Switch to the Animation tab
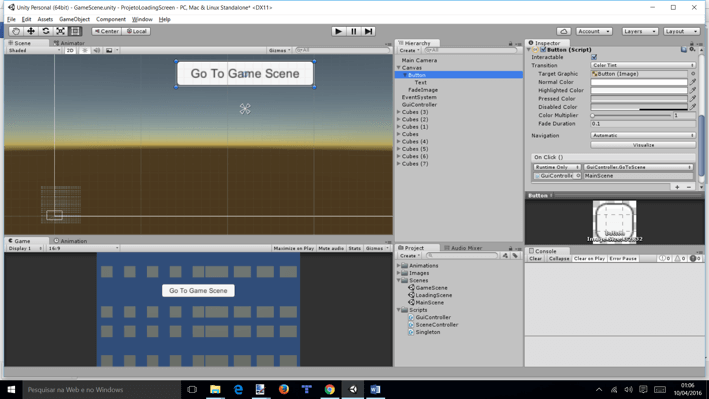 [71, 241]
